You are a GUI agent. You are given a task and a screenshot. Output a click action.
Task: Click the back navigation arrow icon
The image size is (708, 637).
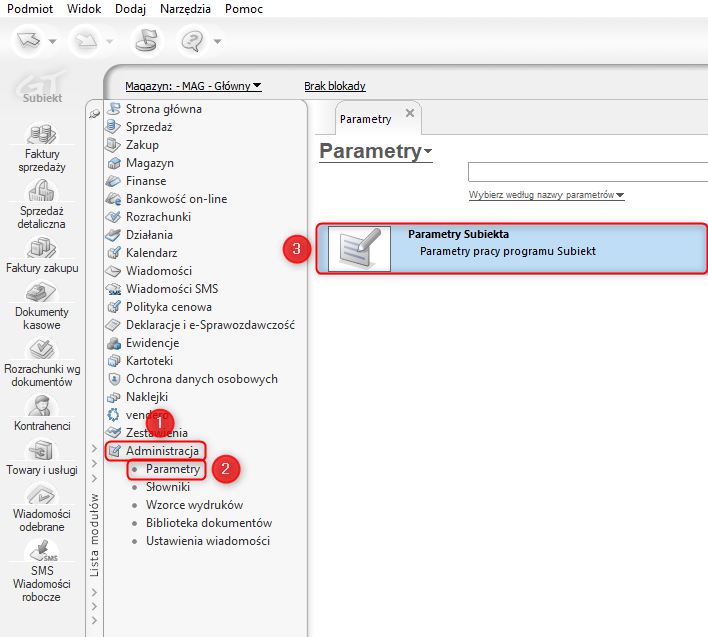coord(28,41)
